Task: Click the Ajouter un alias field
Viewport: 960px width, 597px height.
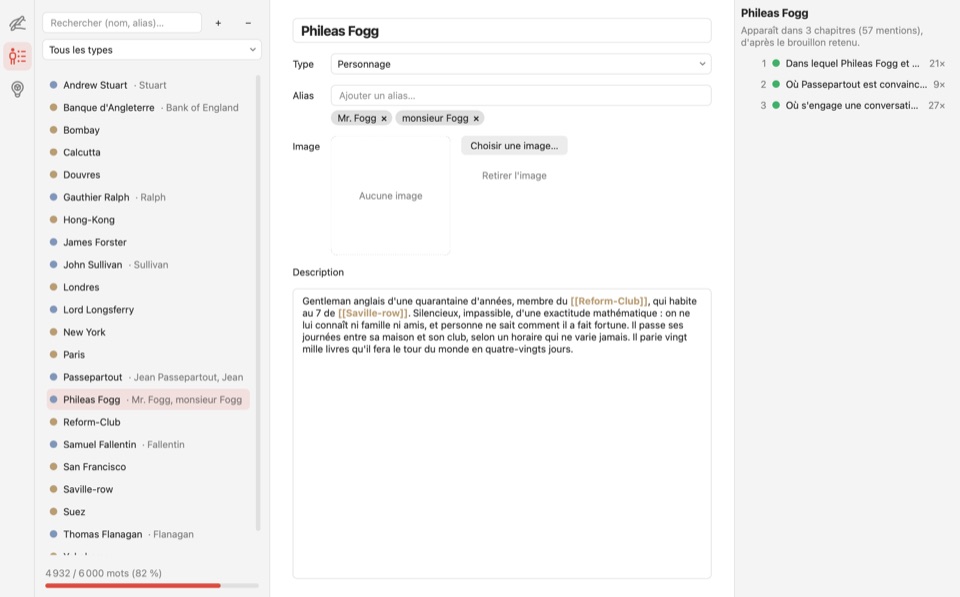Action: click(x=521, y=96)
